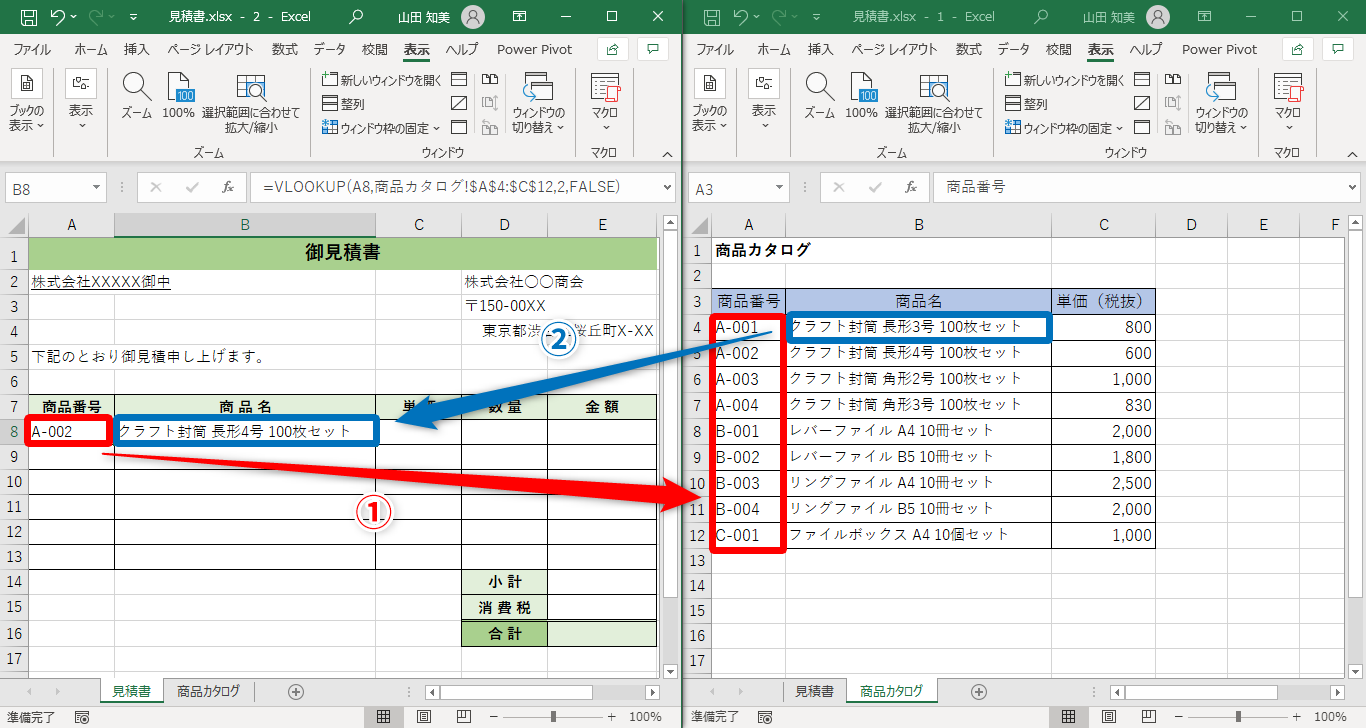Click 選択範囲に合わせて拡大/縮小 in the right window

coord(934,104)
